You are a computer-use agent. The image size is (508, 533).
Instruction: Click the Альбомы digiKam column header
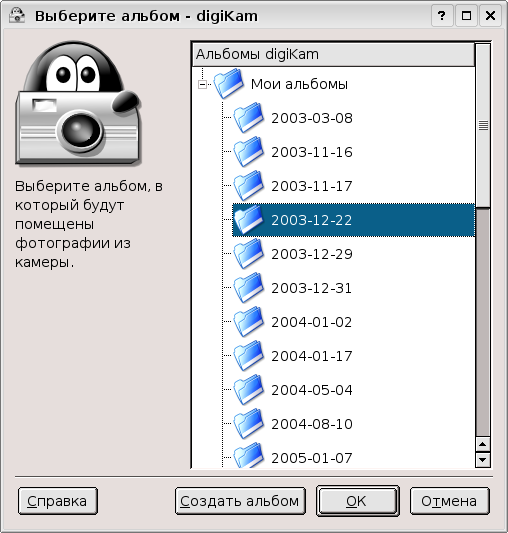point(334,54)
